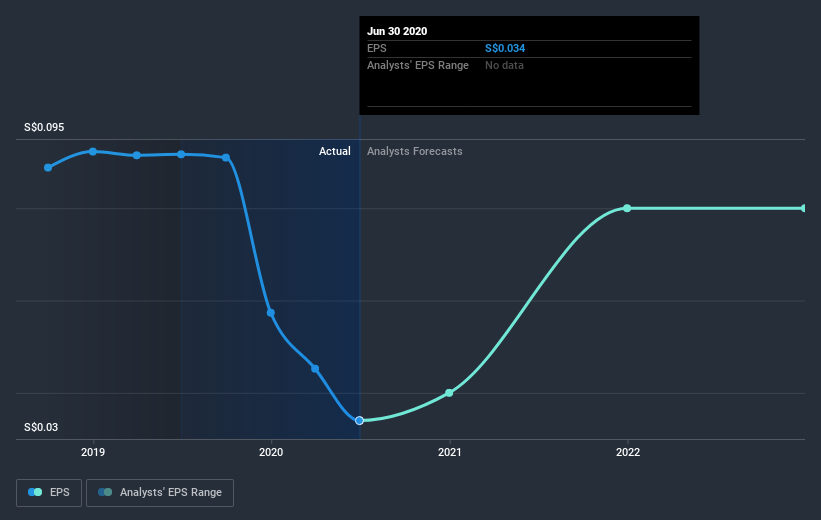Click the 2019 x-axis label

pyautogui.click(x=93, y=452)
